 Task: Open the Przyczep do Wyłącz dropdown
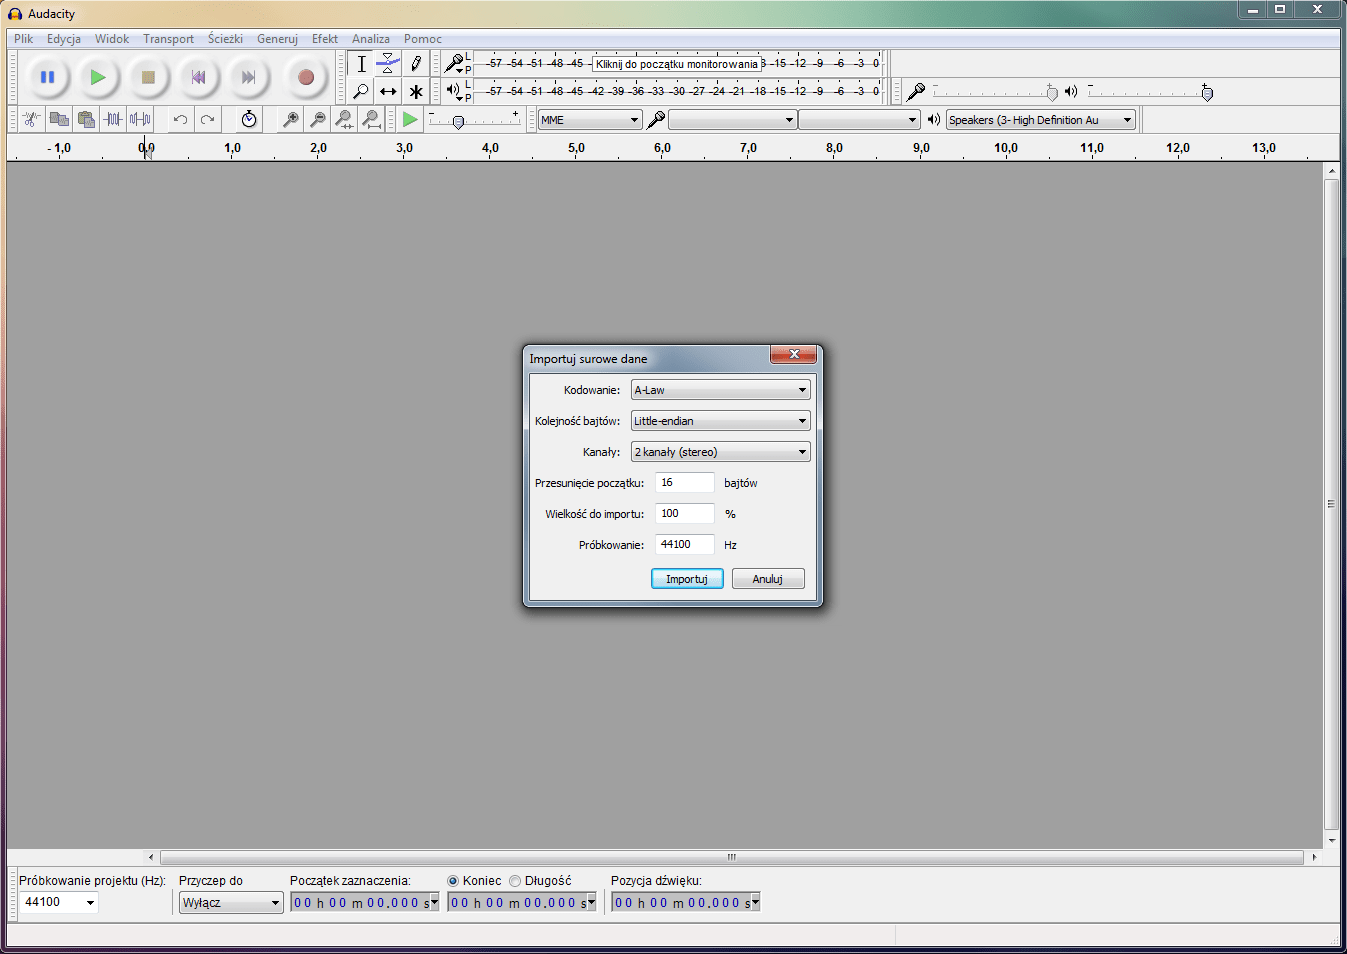(x=231, y=903)
